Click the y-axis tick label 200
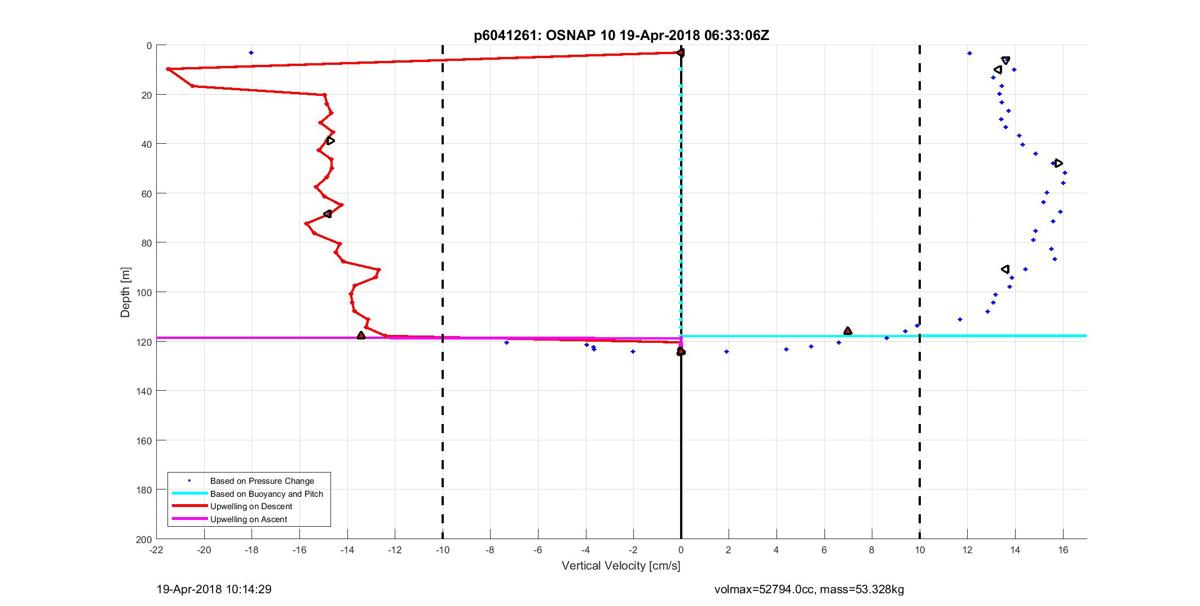Viewport: 1200px width, 606px height. pos(144,539)
